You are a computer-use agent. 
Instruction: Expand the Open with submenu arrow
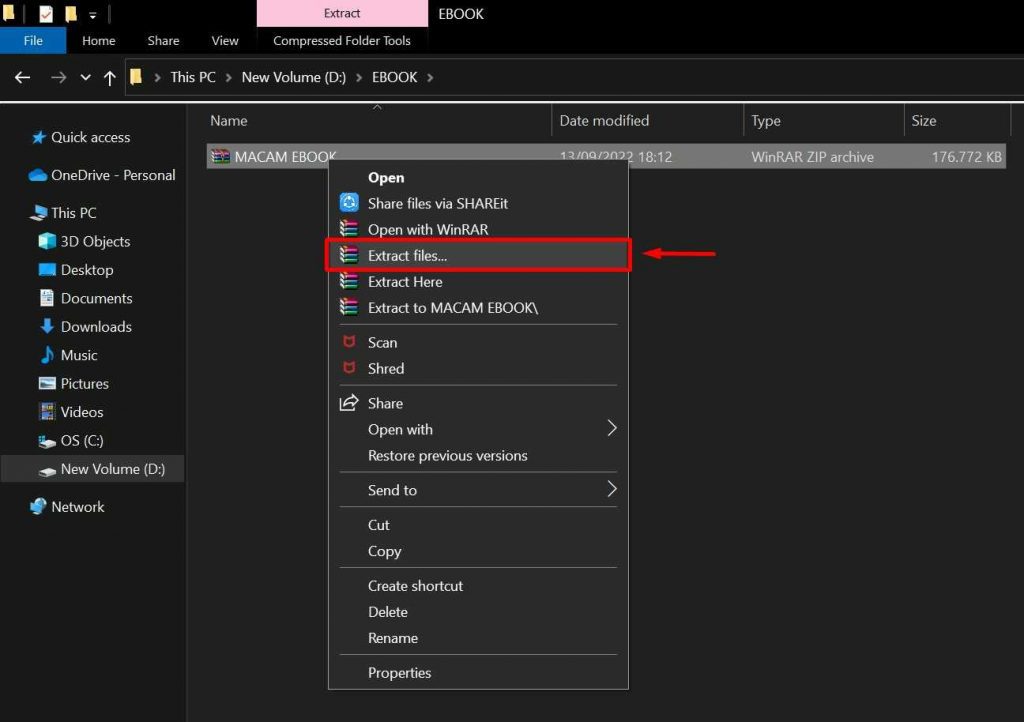click(x=612, y=429)
